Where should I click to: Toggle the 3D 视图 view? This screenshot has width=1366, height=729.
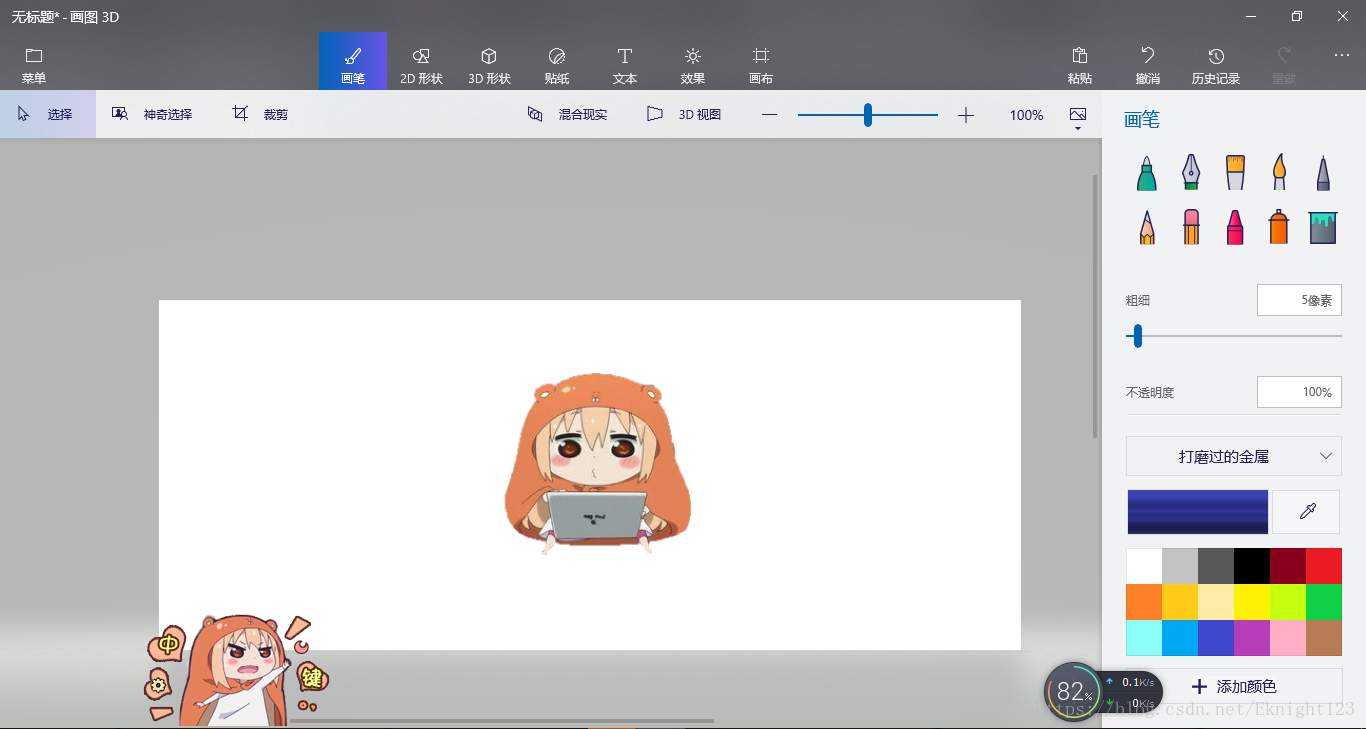684,114
